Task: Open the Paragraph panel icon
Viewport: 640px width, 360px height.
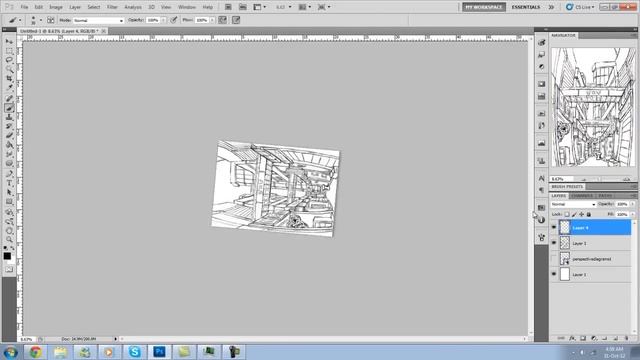Action: tap(542, 190)
